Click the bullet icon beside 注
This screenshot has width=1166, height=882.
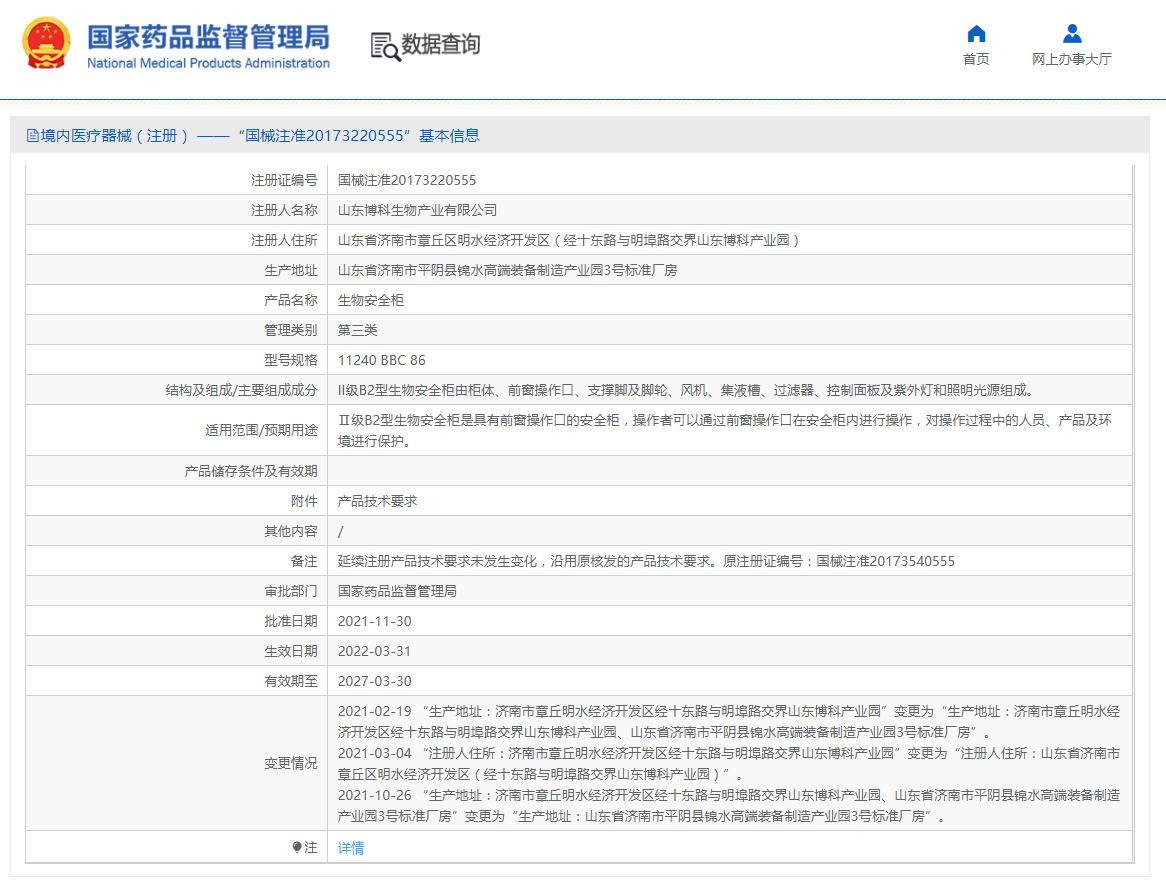click(297, 847)
